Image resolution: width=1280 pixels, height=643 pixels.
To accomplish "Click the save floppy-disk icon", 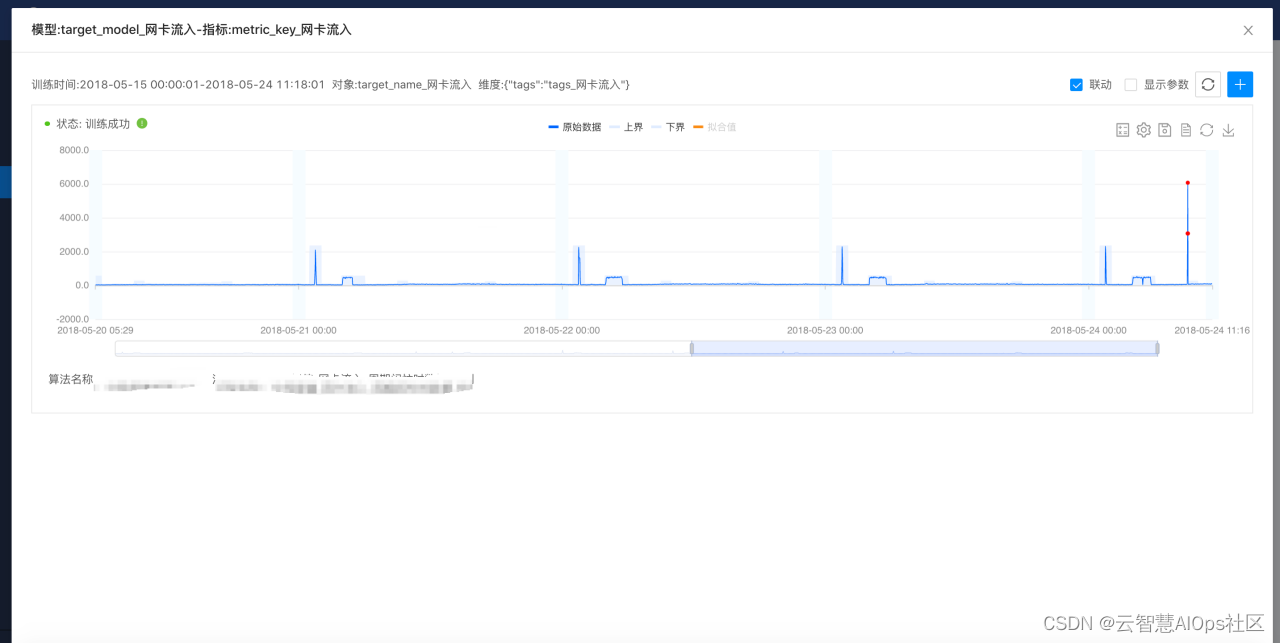I will [1165, 130].
